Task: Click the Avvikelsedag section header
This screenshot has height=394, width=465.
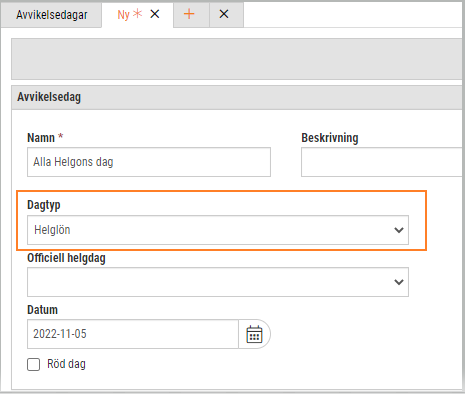Action: [237, 97]
